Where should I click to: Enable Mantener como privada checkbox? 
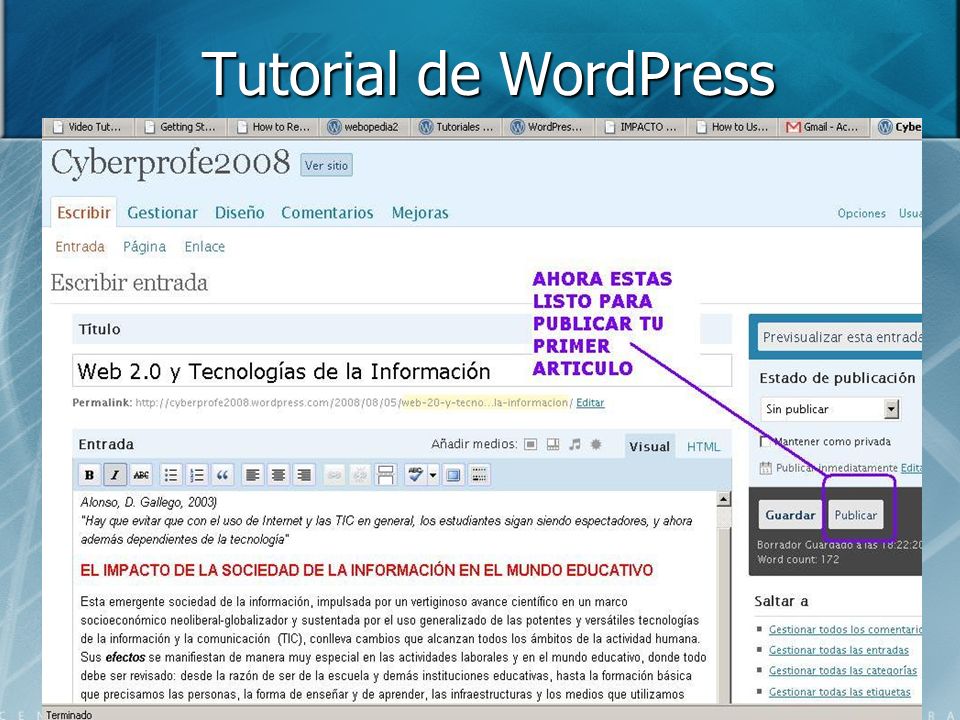click(x=765, y=441)
